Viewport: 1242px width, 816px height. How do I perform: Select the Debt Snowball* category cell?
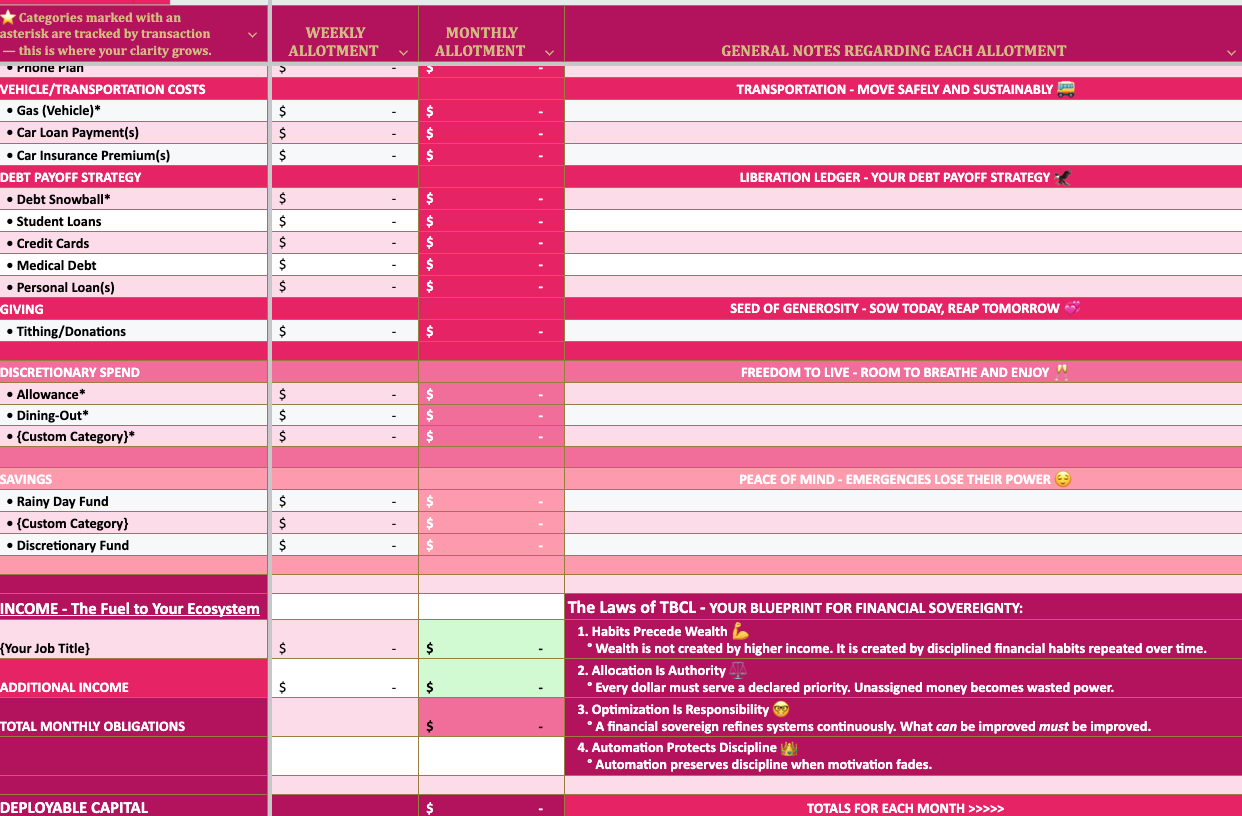tap(134, 199)
